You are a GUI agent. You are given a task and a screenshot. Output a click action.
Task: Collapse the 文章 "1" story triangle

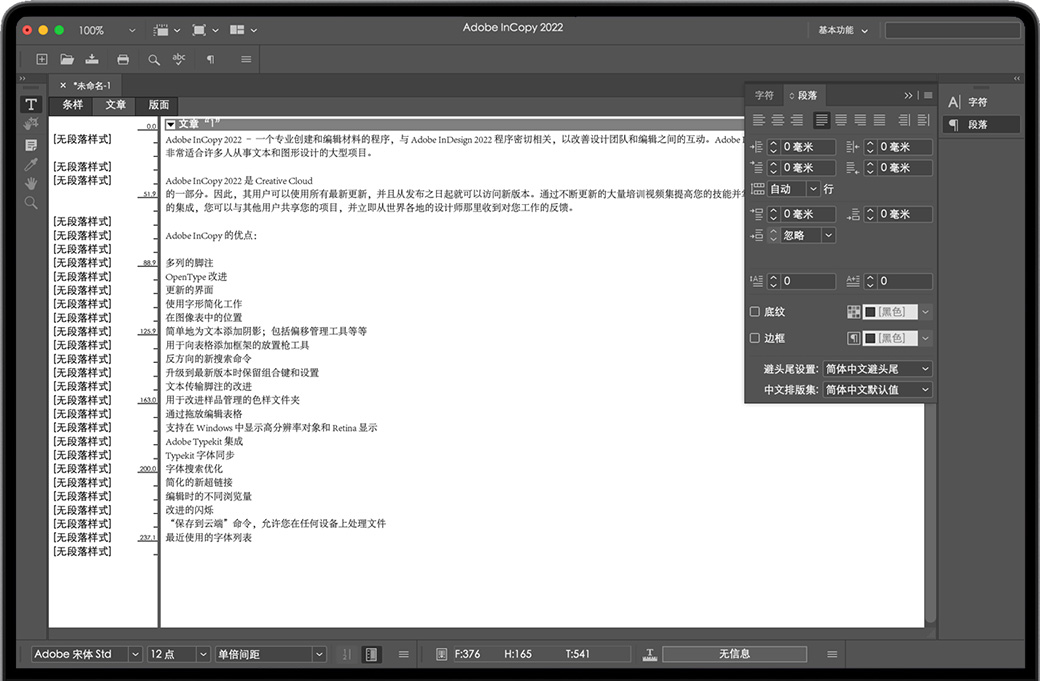tap(170, 123)
